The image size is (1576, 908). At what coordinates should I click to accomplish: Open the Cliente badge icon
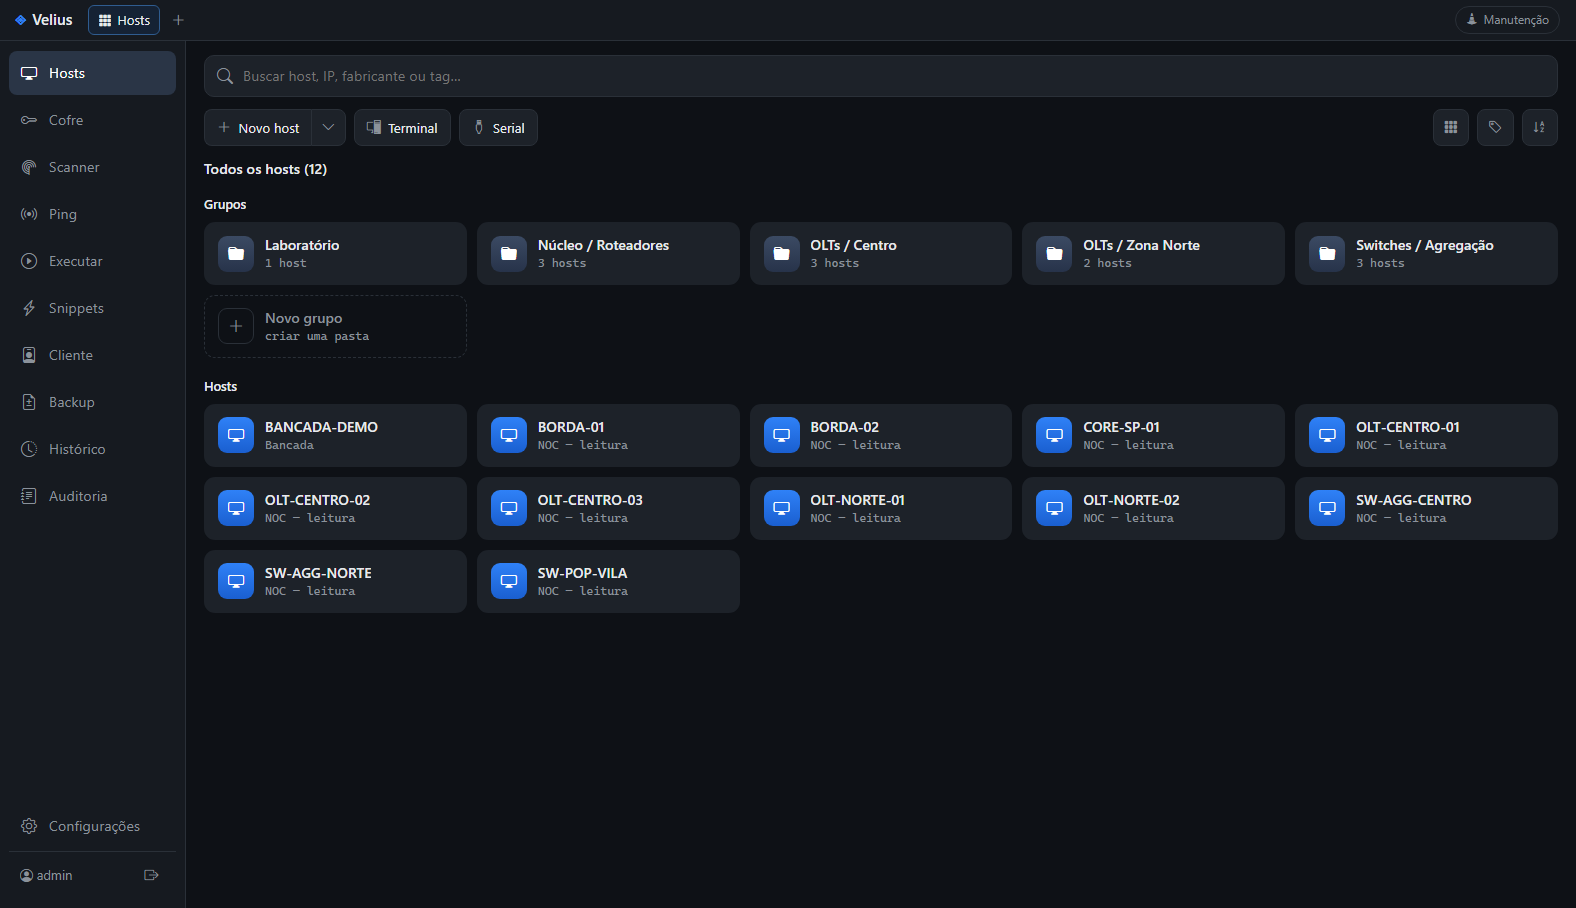pyautogui.click(x=29, y=355)
